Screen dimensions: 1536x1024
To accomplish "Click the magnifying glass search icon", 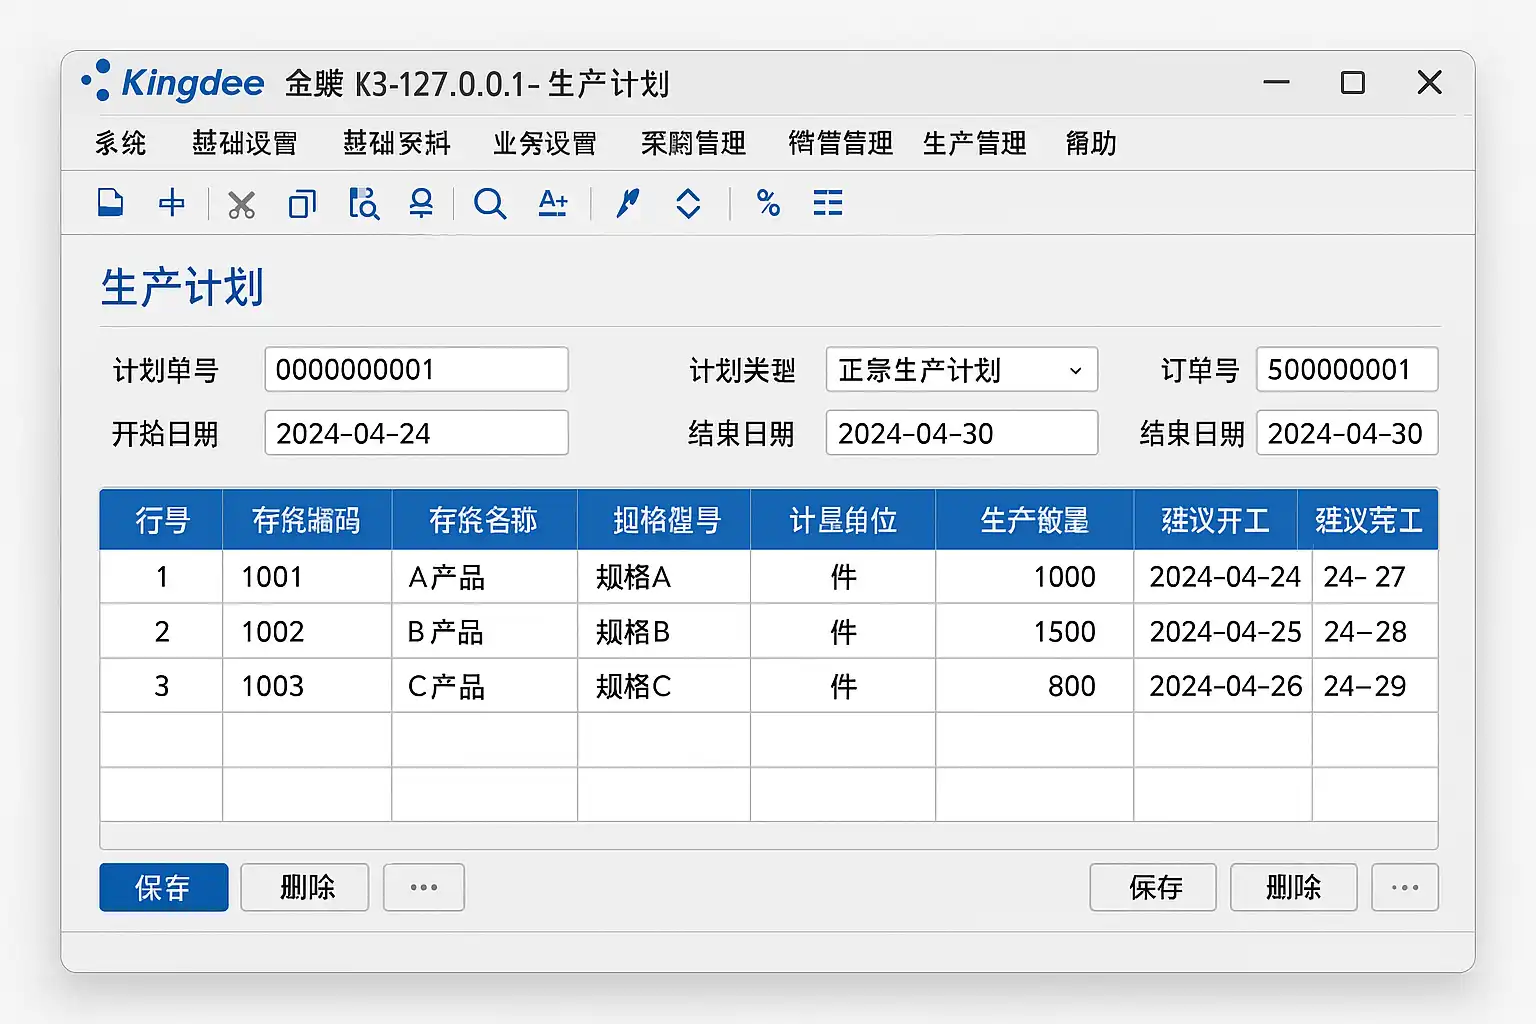I will [489, 204].
